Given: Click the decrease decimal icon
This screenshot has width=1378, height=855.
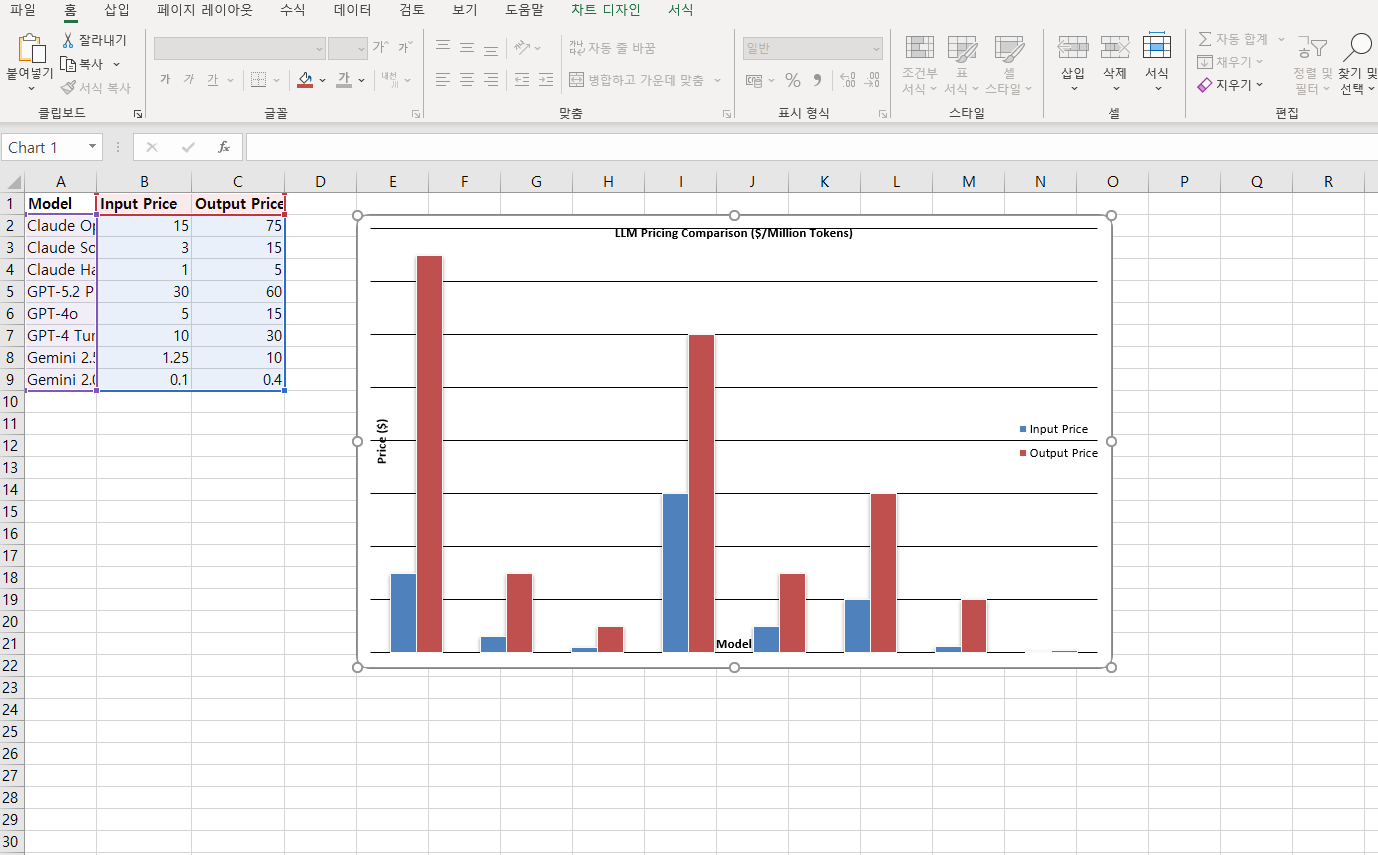Looking at the screenshot, I should coord(872,80).
